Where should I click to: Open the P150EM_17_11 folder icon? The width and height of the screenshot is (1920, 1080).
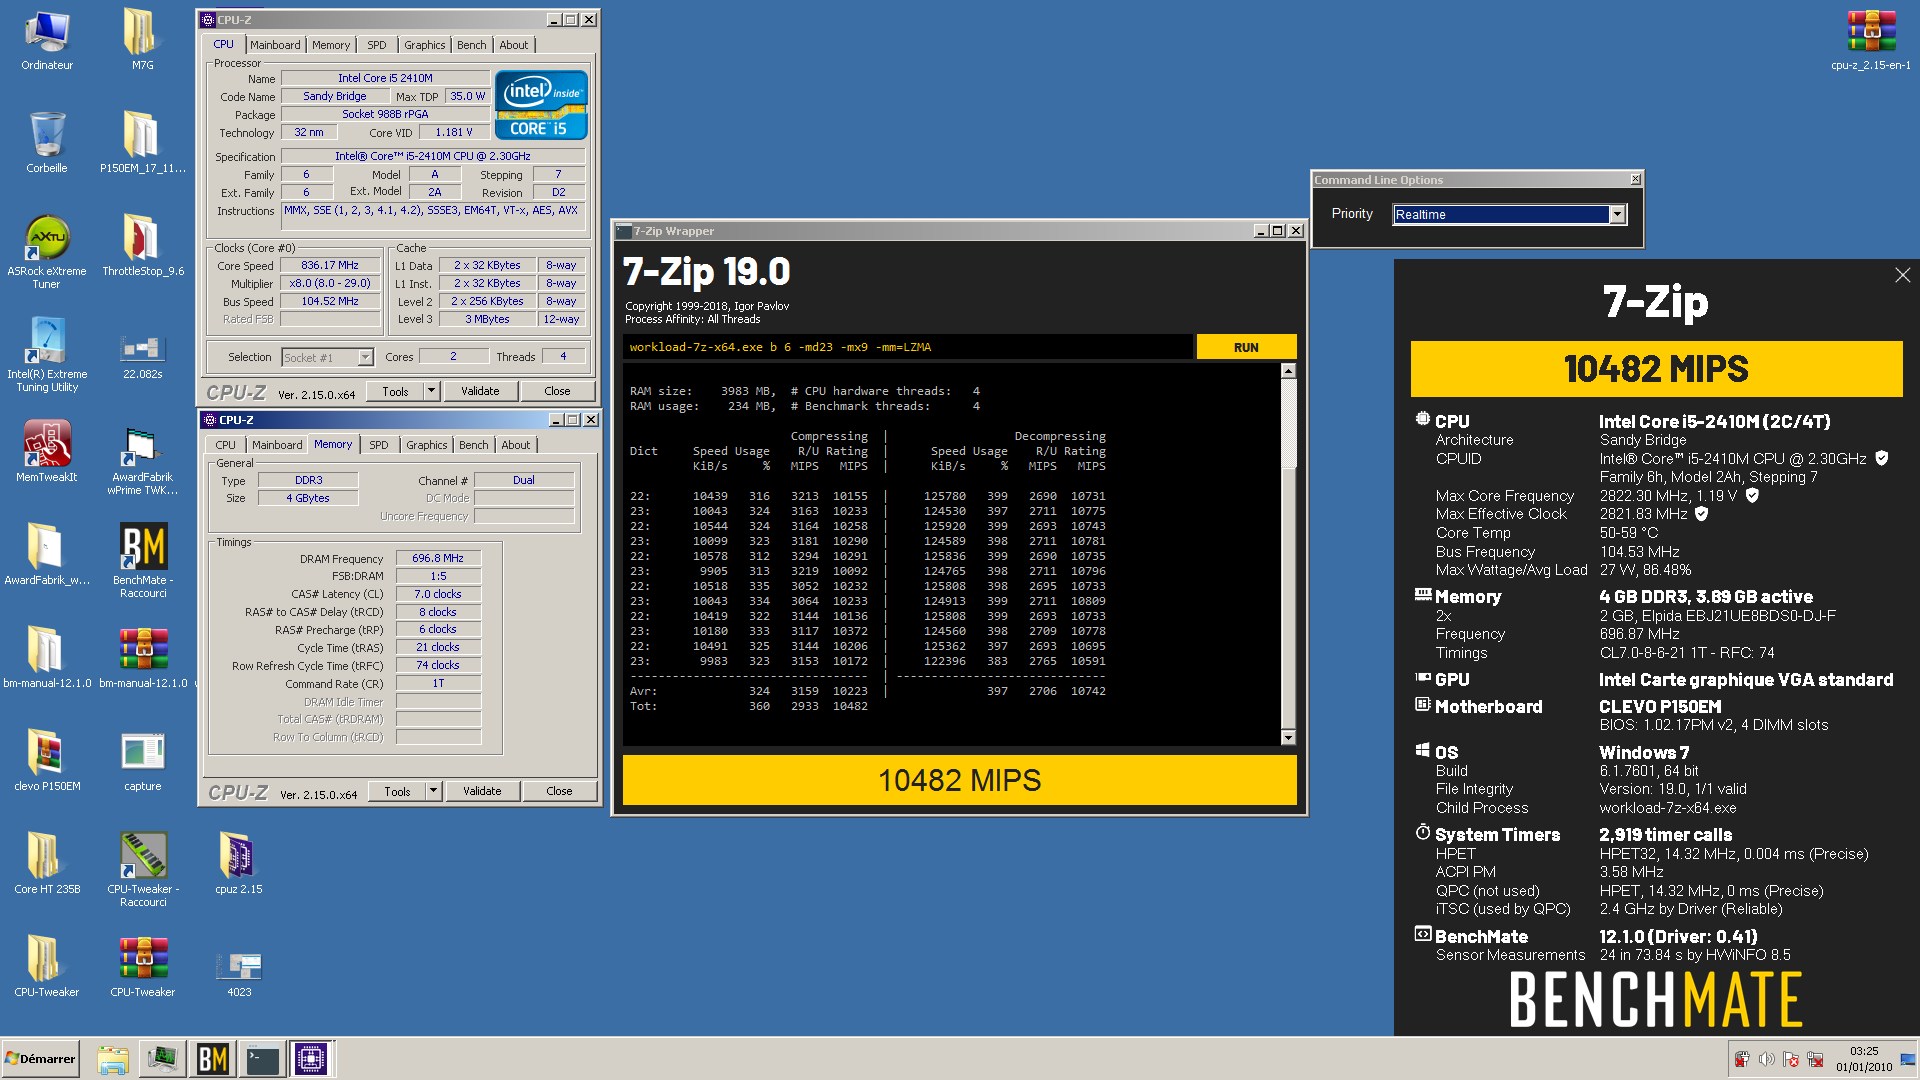143,143
